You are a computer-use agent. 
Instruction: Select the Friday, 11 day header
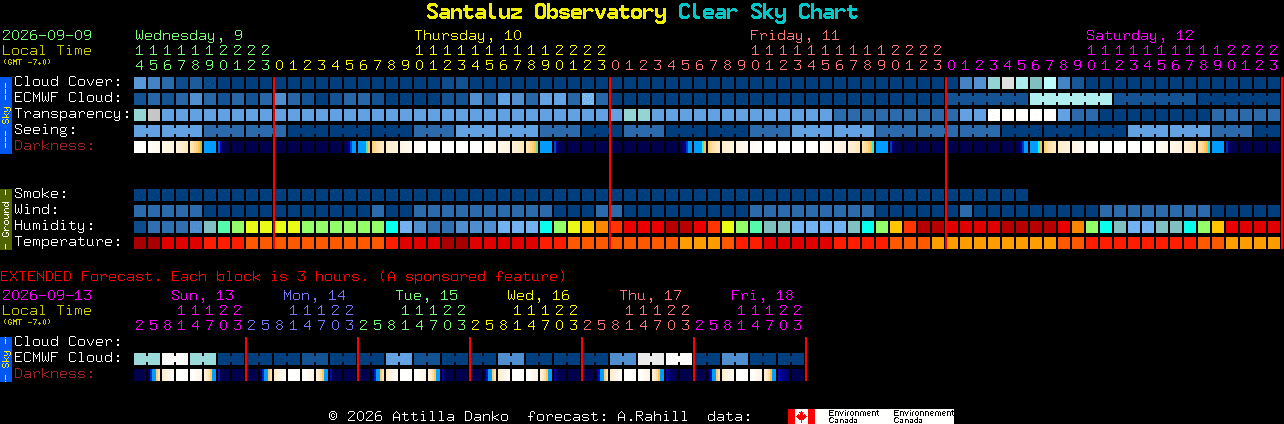click(x=794, y=35)
